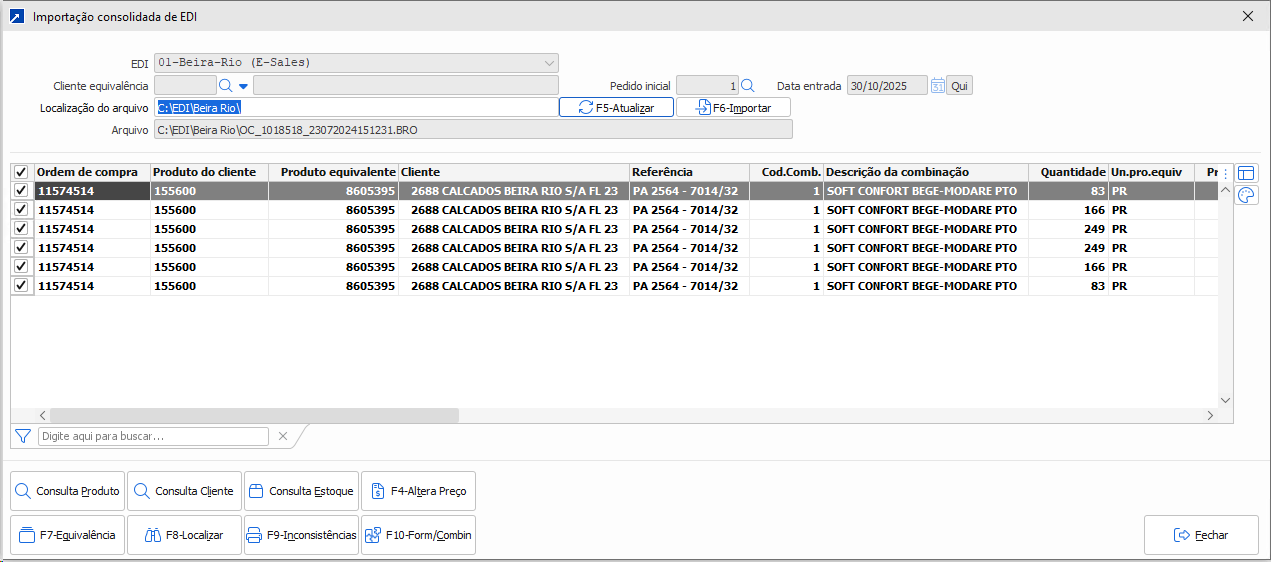Image resolution: width=1271 pixels, height=562 pixels.
Task: Open the blue arrow dropdown beside Cliente equivalência
Action: (243, 86)
